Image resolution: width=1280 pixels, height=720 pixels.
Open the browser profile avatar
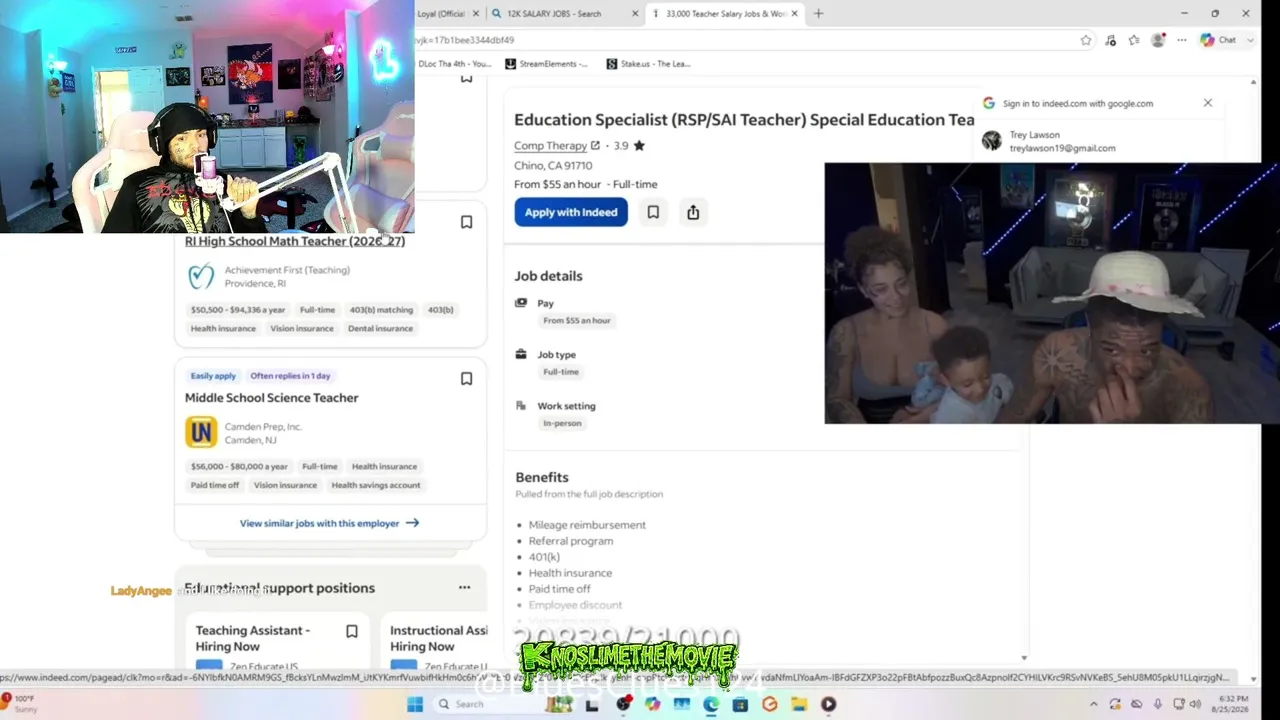pyautogui.click(x=1158, y=40)
